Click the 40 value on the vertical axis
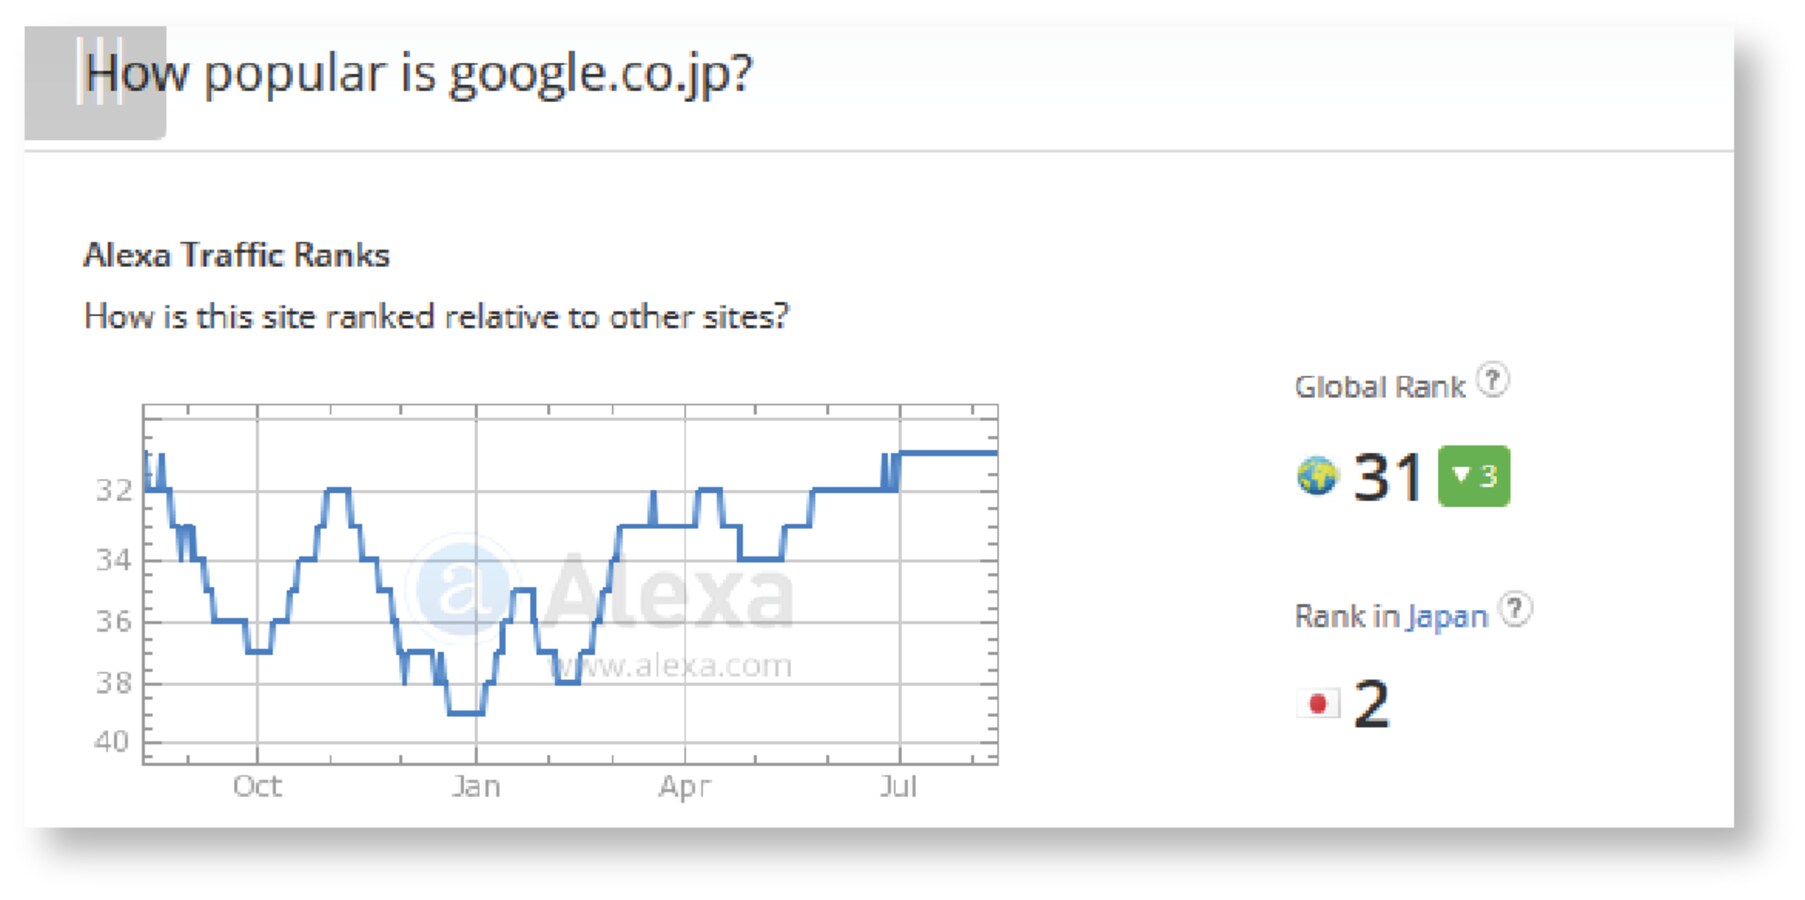 click(x=113, y=742)
